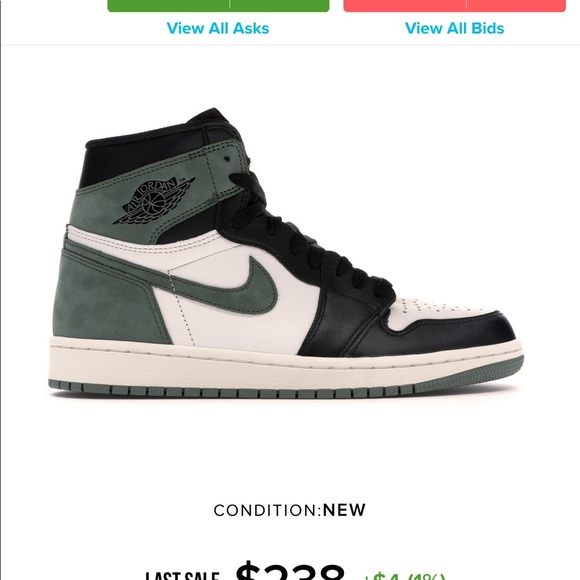Click the white midsole of the shoe
580x580 pixels.
pyautogui.click(x=285, y=368)
